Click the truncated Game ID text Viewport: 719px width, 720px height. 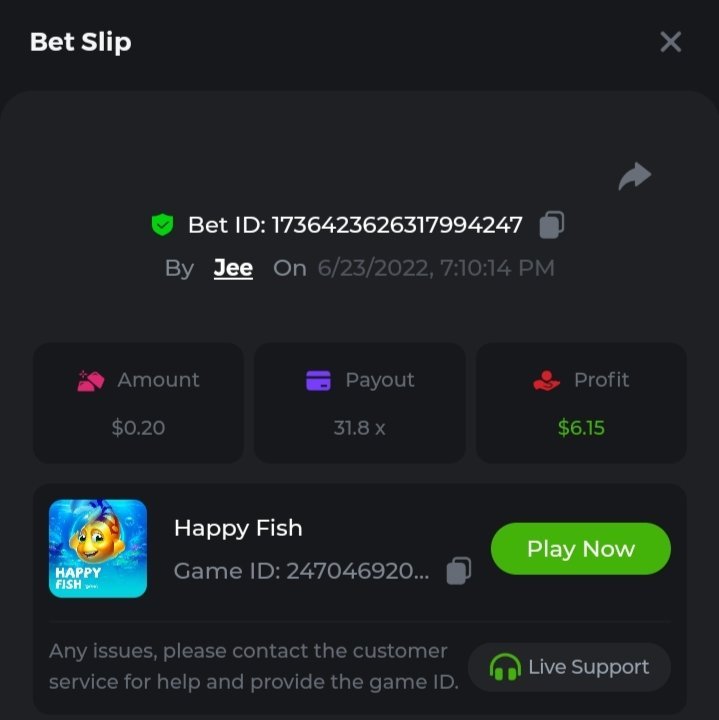302,571
